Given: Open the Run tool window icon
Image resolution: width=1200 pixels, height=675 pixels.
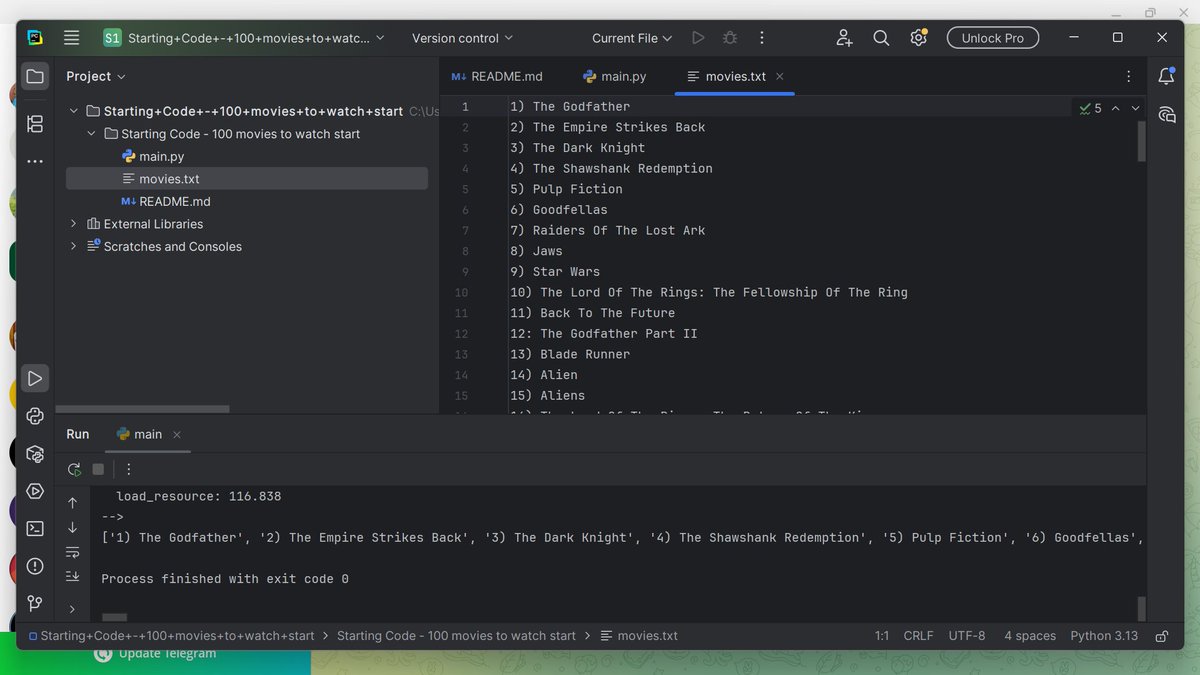Looking at the screenshot, I should (35, 378).
